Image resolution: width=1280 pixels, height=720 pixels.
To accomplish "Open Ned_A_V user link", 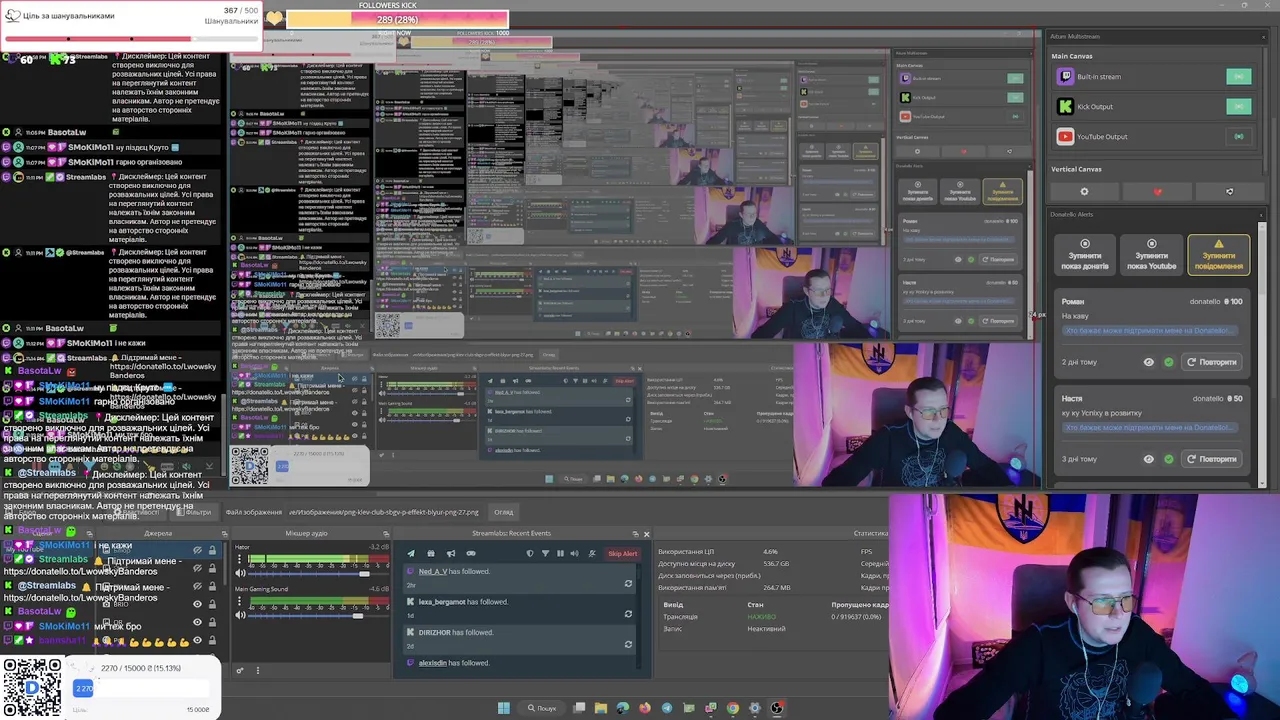I will (x=432, y=571).
